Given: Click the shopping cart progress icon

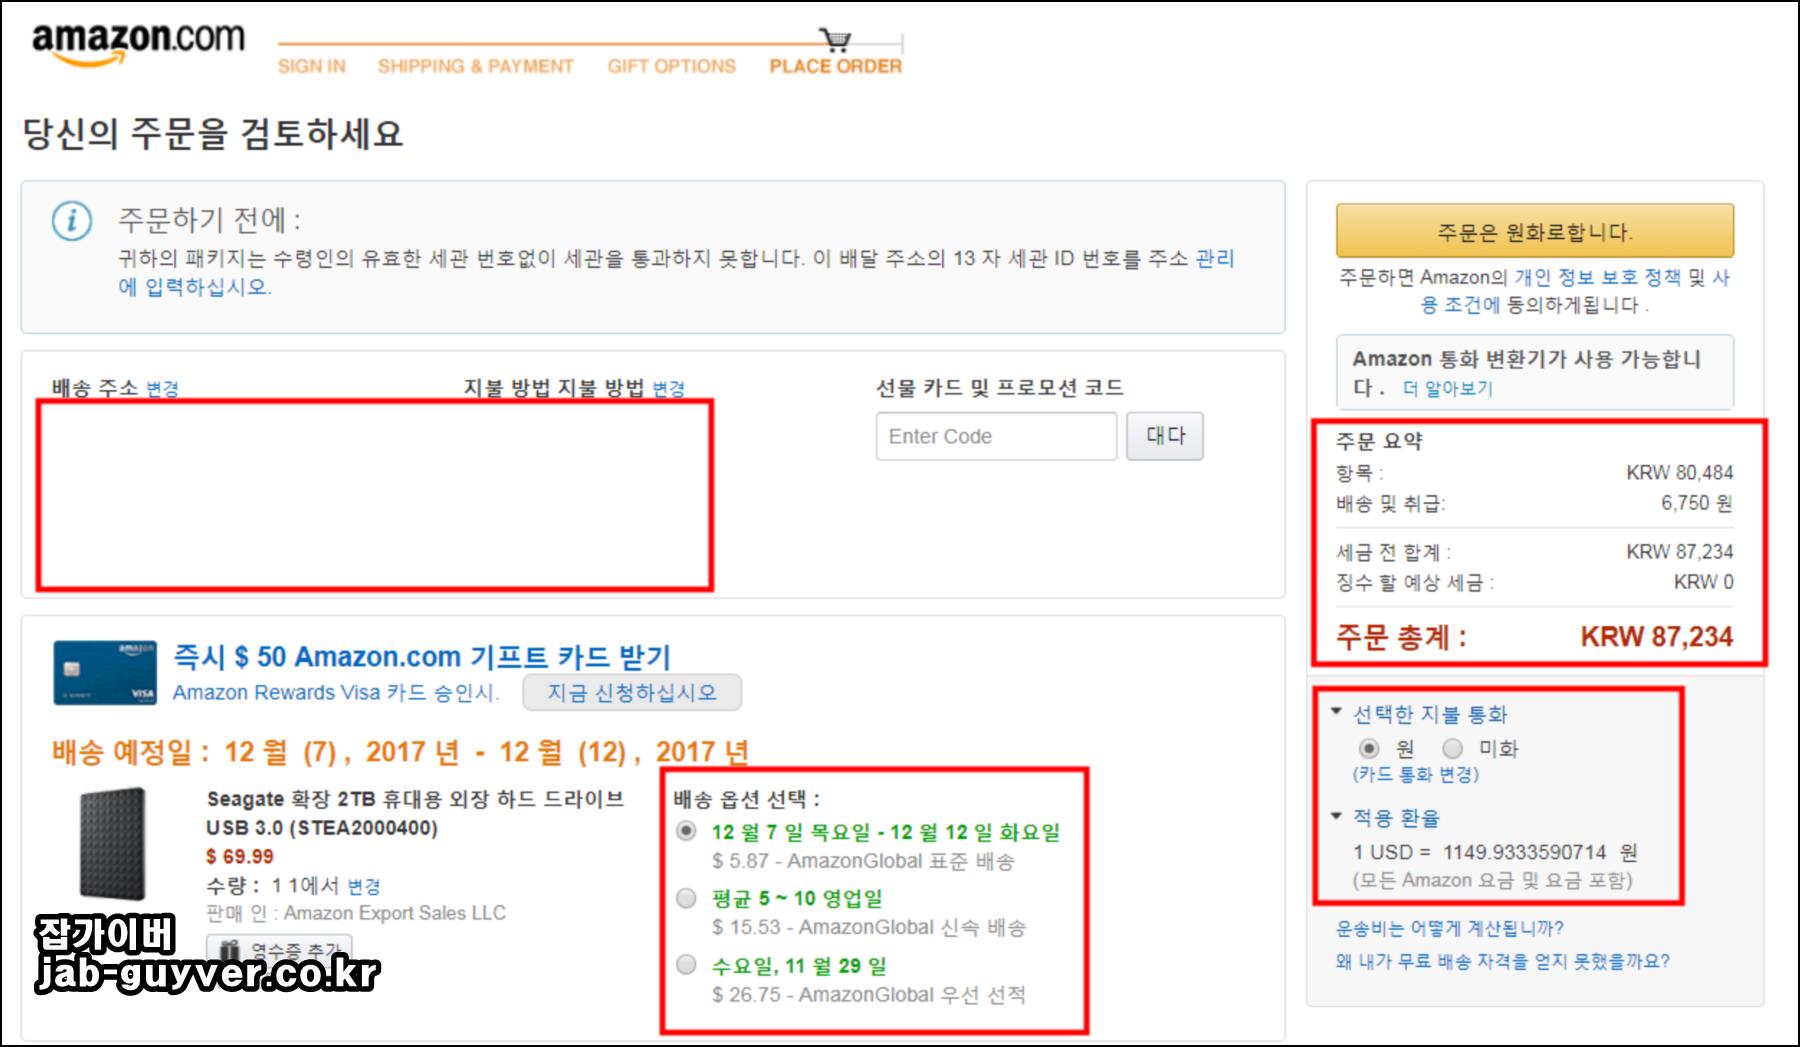Looking at the screenshot, I should pos(835,40).
